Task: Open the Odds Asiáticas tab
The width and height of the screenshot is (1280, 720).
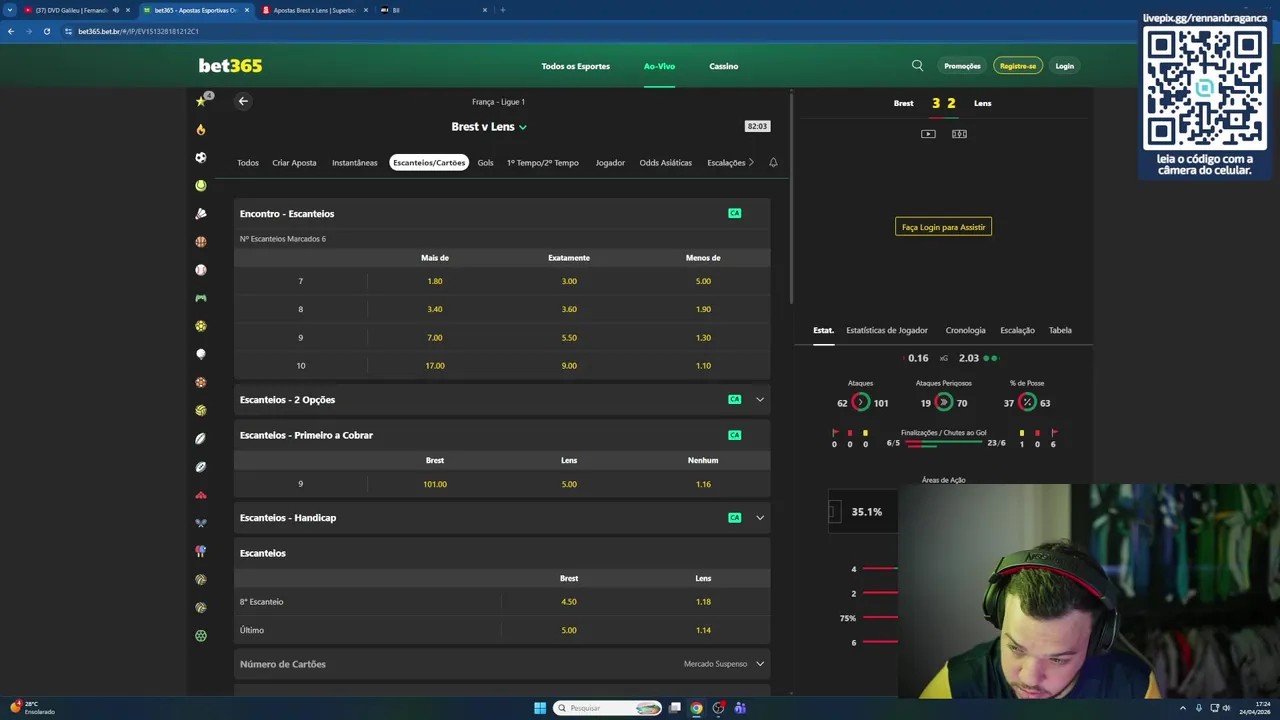Action: pos(666,163)
